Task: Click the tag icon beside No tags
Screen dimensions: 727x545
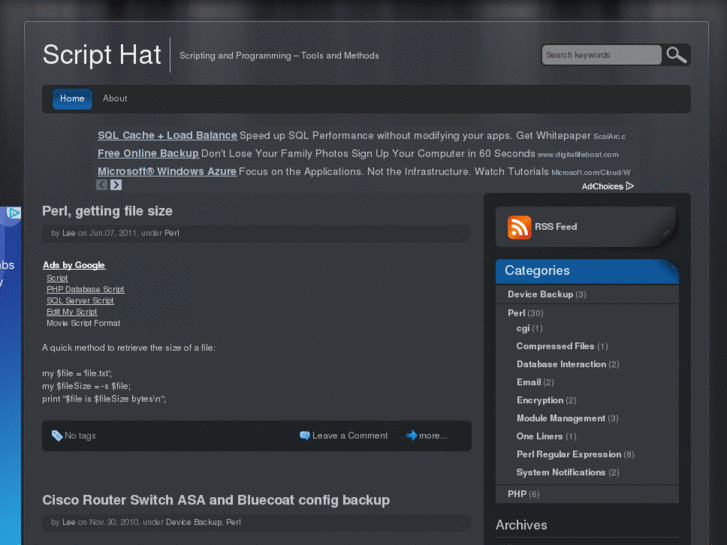Action: tap(57, 436)
